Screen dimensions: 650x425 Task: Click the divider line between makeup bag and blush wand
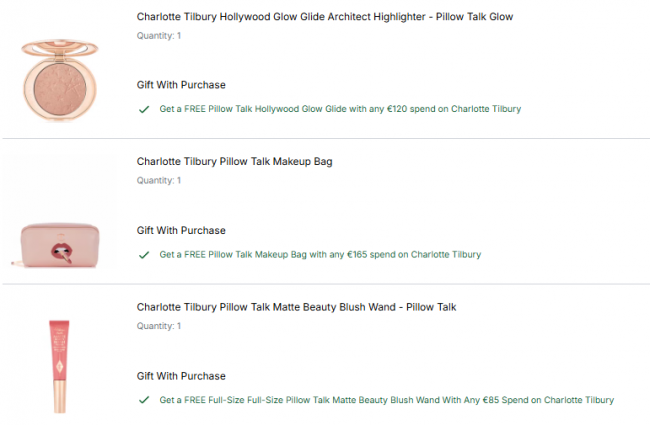pyautogui.click(x=325, y=285)
